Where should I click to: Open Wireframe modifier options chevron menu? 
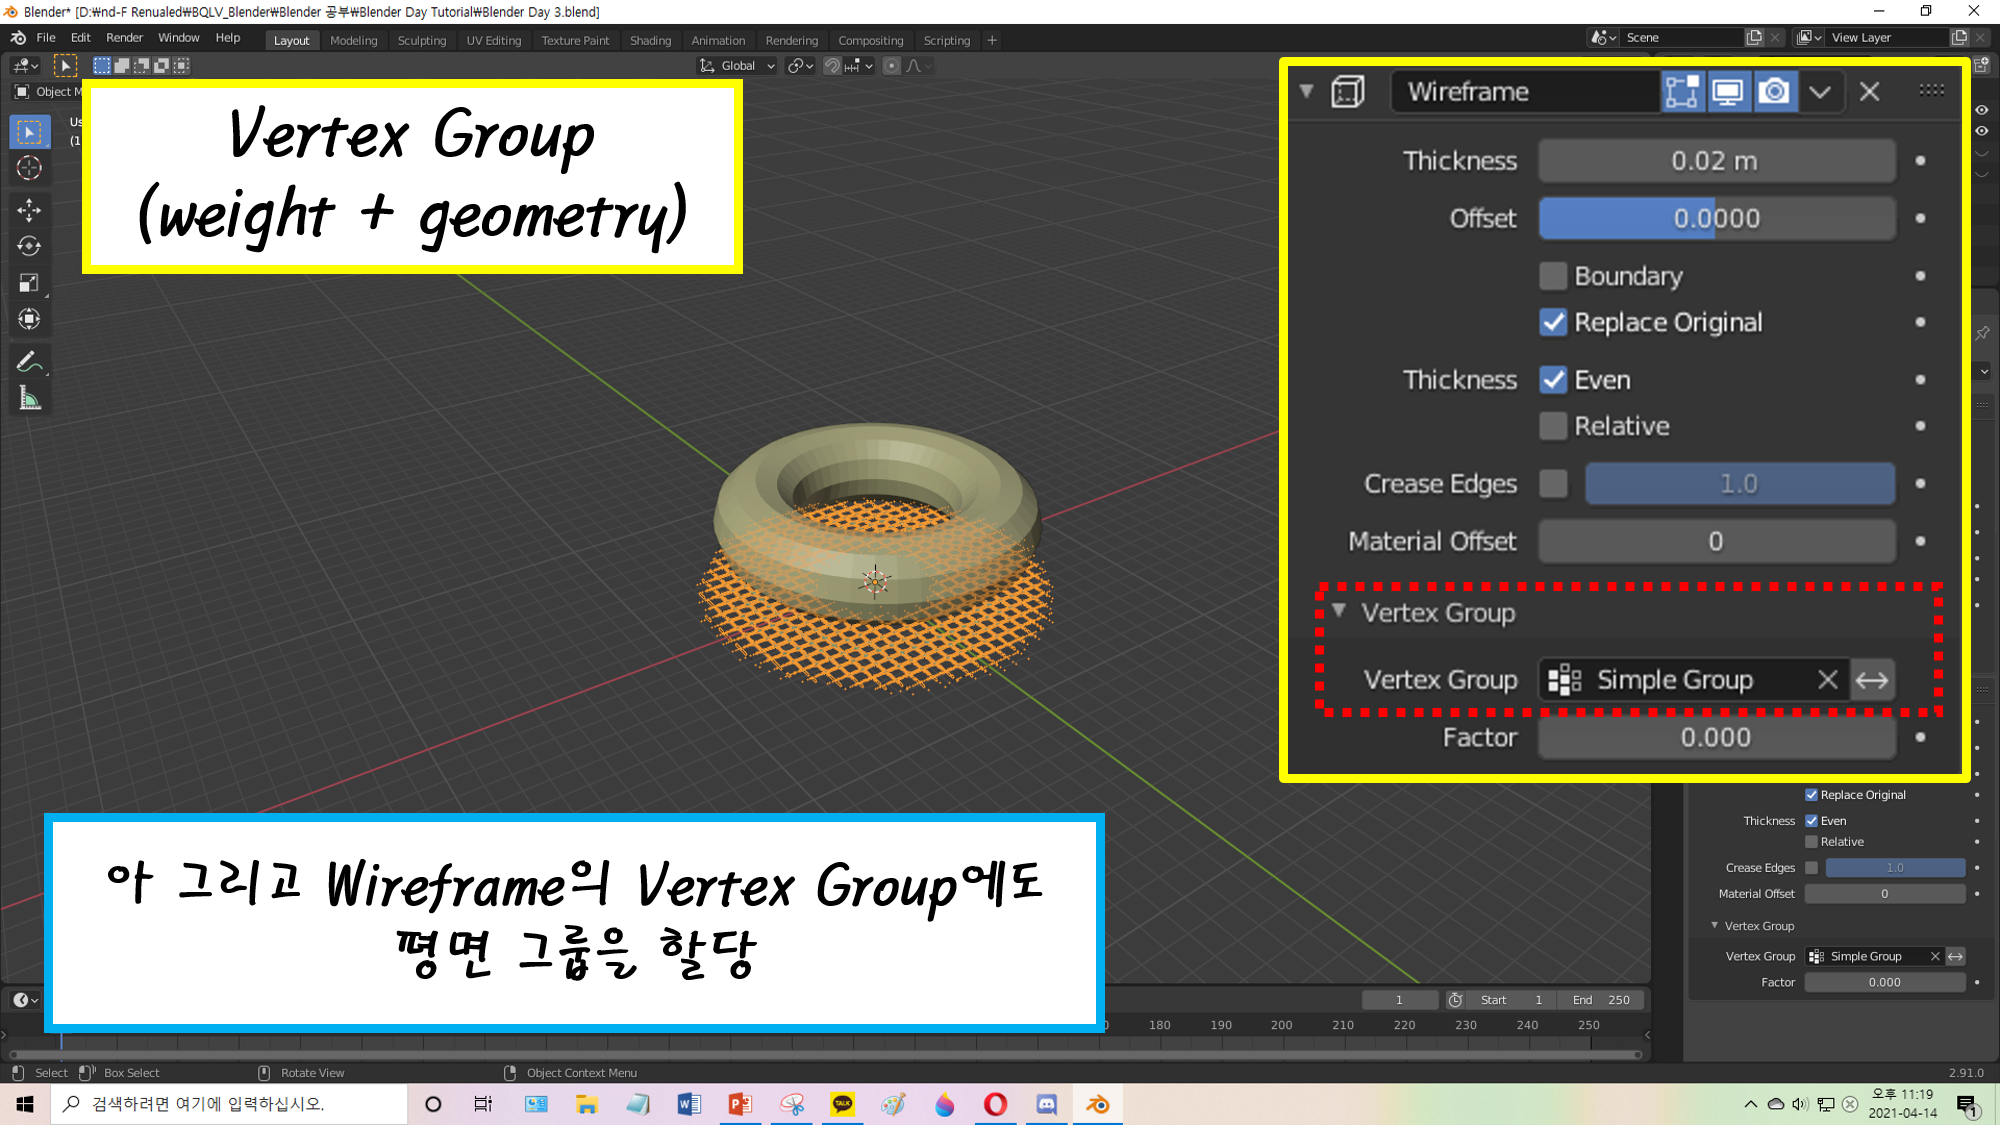[1820, 92]
